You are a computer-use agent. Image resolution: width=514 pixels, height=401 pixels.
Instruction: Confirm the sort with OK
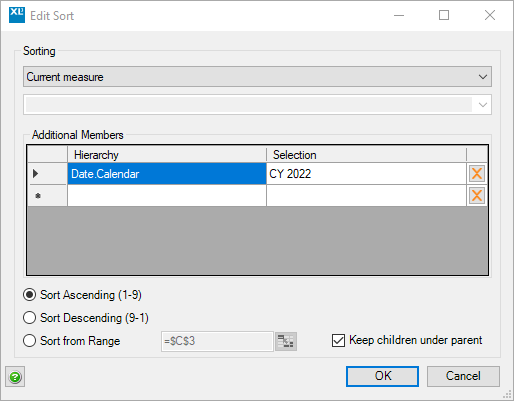[382, 376]
